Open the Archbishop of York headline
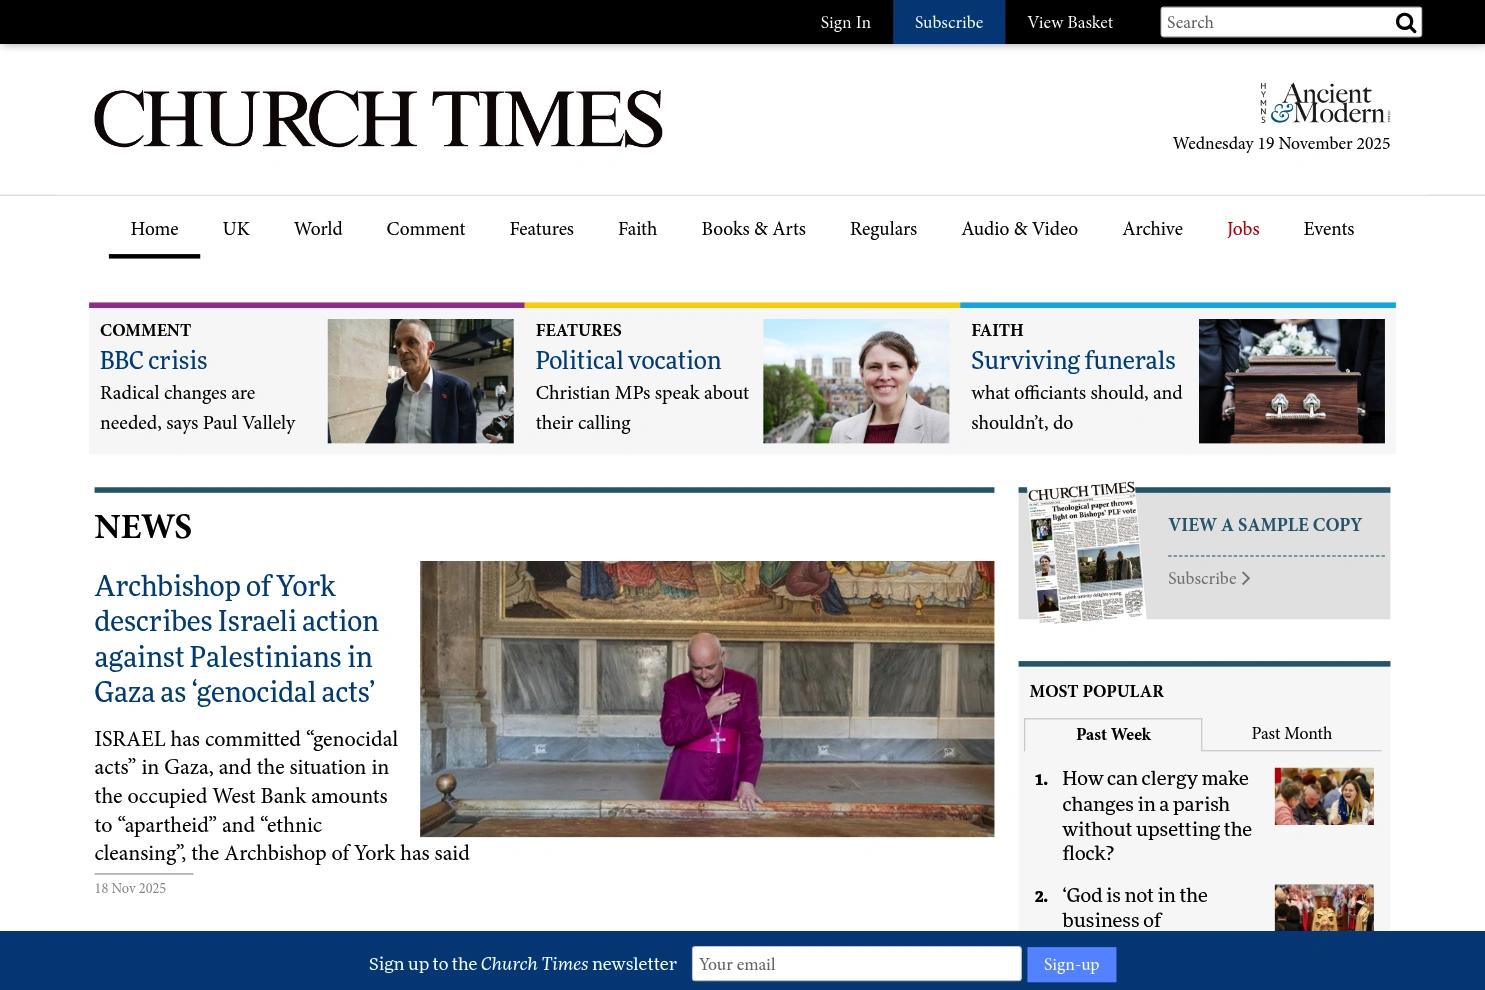Image resolution: width=1485 pixels, height=990 pixels. coord(236,639)
